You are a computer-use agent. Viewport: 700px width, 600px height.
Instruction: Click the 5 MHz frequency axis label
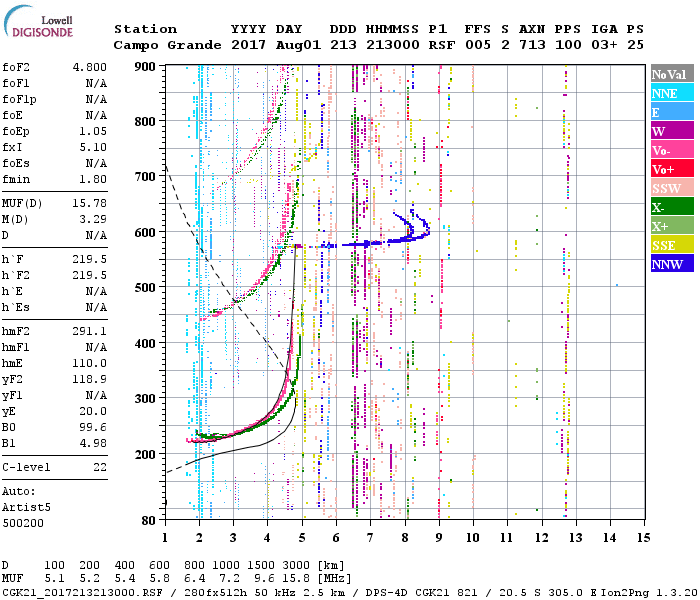pyautogui.click(x=302, y=538)
